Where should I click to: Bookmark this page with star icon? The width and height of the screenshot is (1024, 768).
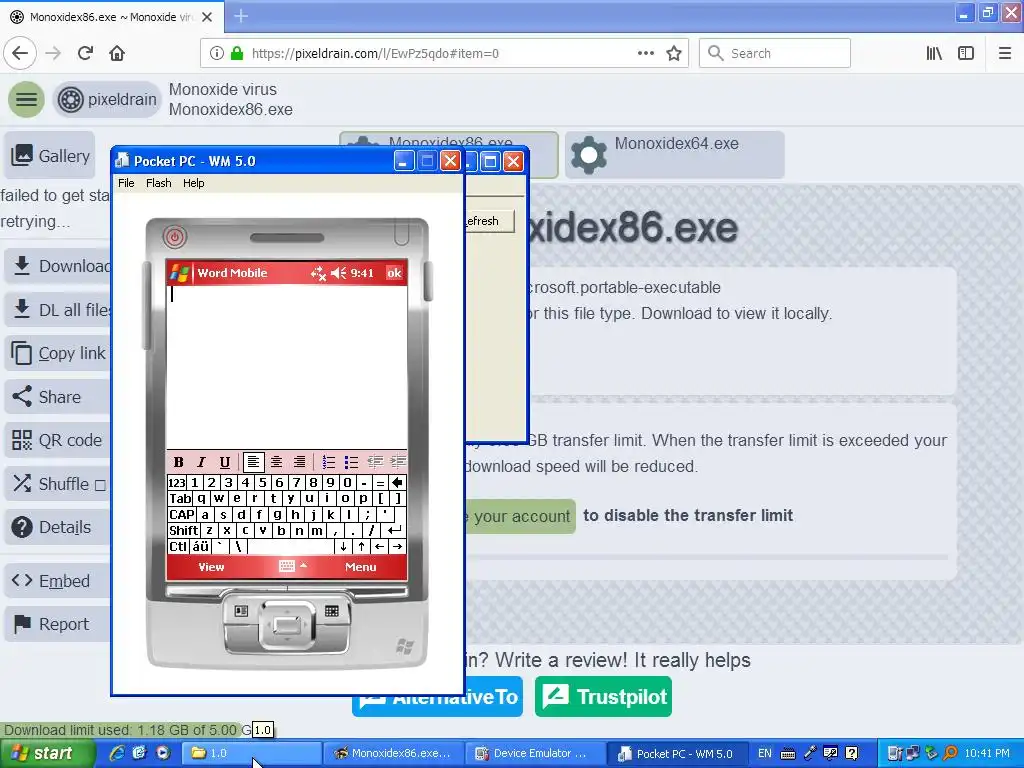pyautogui.click(x=674, y=53)
